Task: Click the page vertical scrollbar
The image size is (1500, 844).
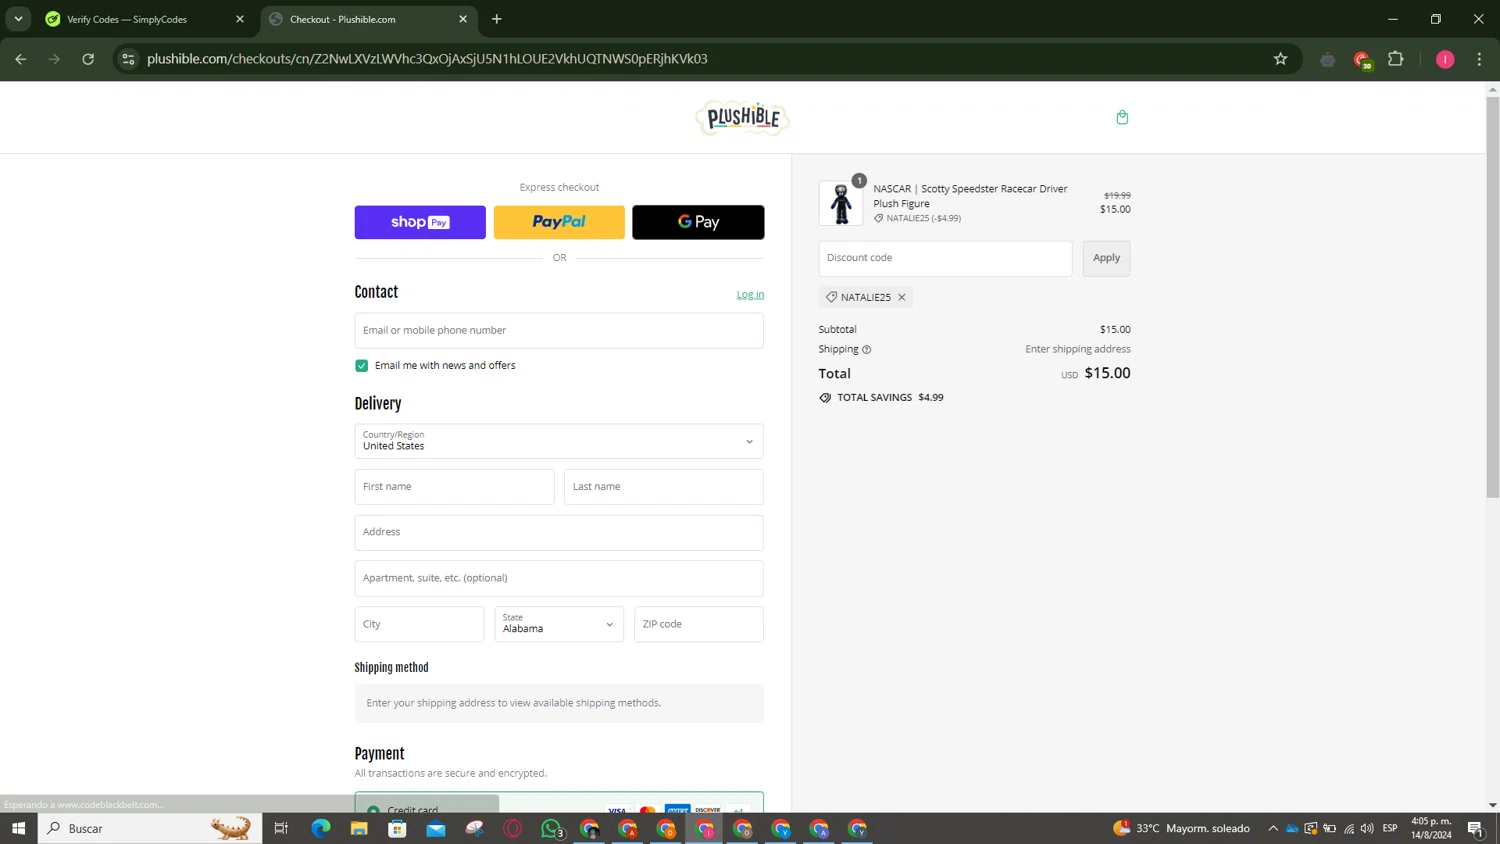Action: [1492, 297]
